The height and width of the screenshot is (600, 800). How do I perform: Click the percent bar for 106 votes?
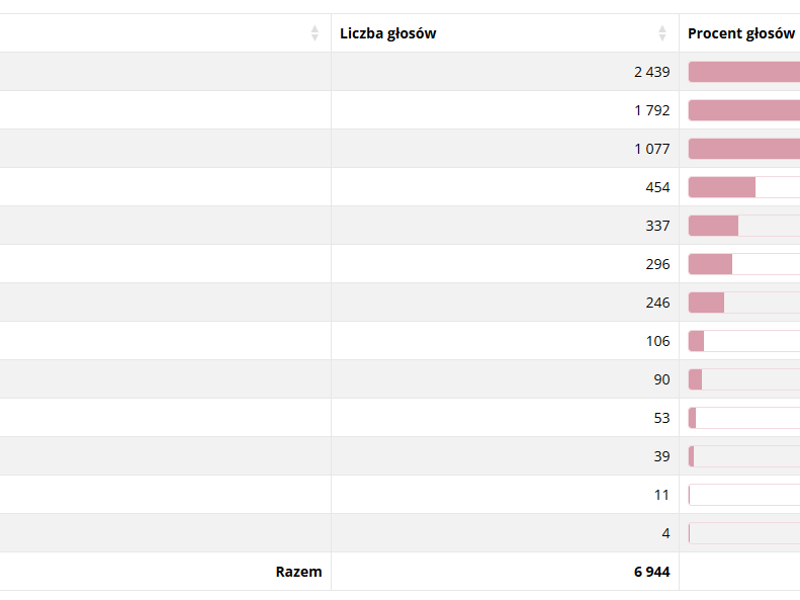tap(744, 341)
